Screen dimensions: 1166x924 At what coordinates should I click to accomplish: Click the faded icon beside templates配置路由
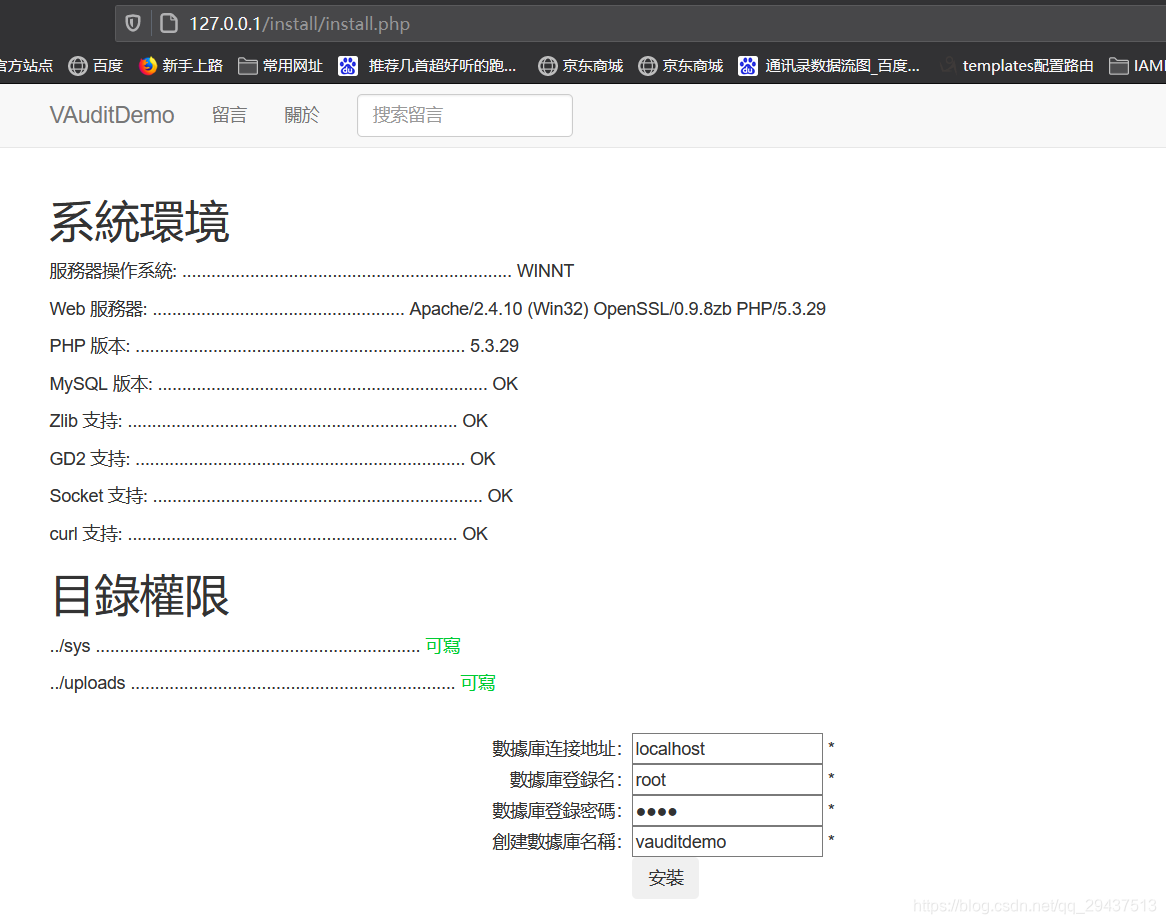click(947, 66)
